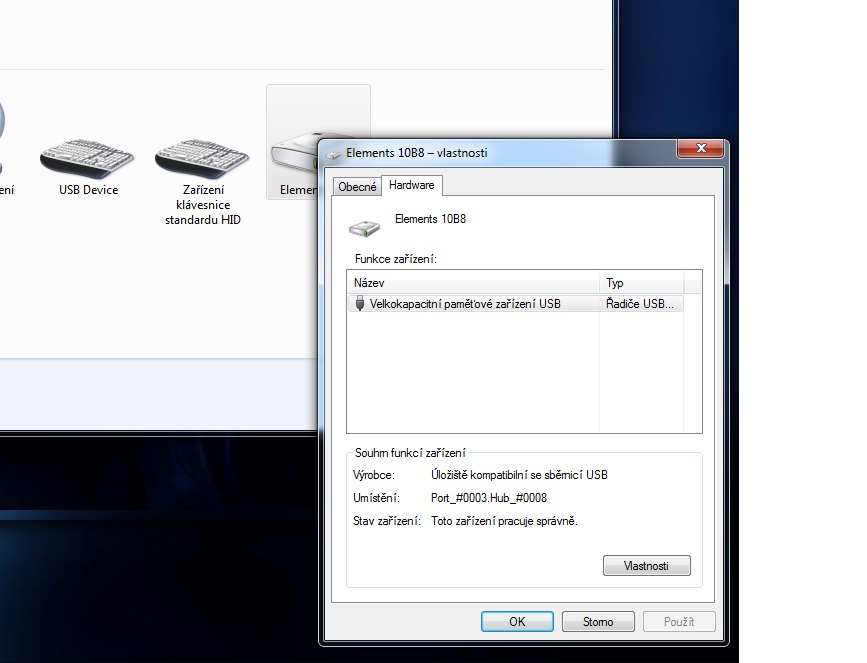Click the Řadiče USB... type cell
867x663 pixels.
click(x=640, y=304)
